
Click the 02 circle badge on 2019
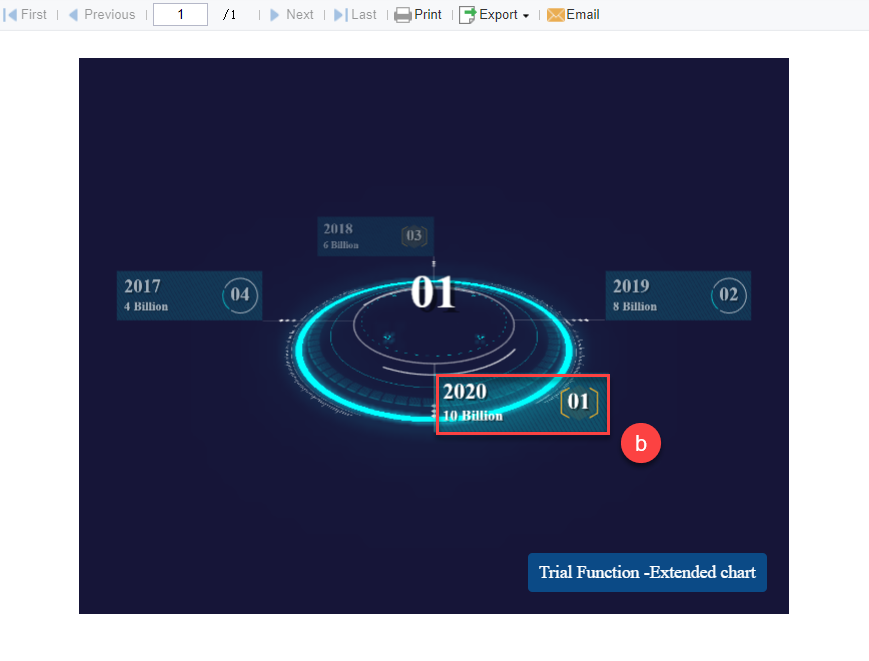[x=729, y=295]
